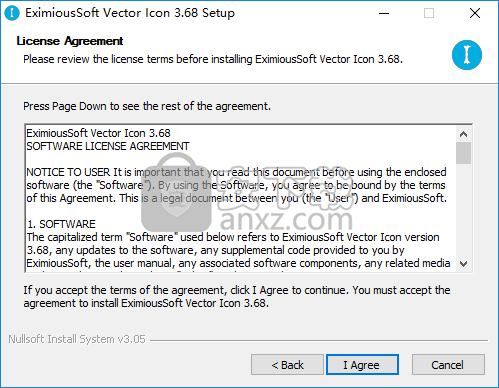The height and width of the screenshot is (388, 499).
Task: Click the greyed-out maximize button
Action: tap(429, 13)
